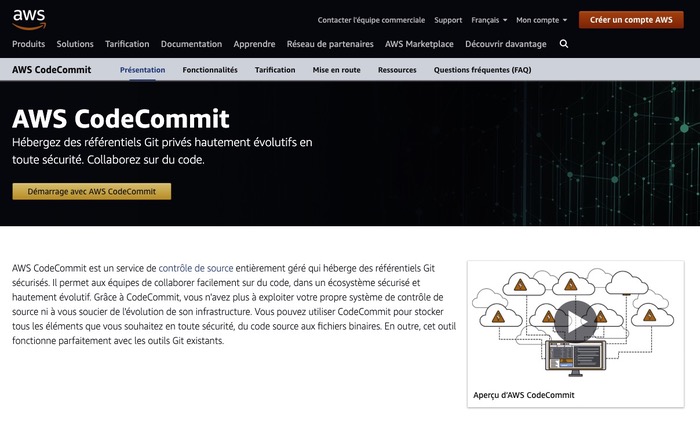Follow the contrôle de source link
Viewport: 700px width, 431px height.
[x=196, y=268]
